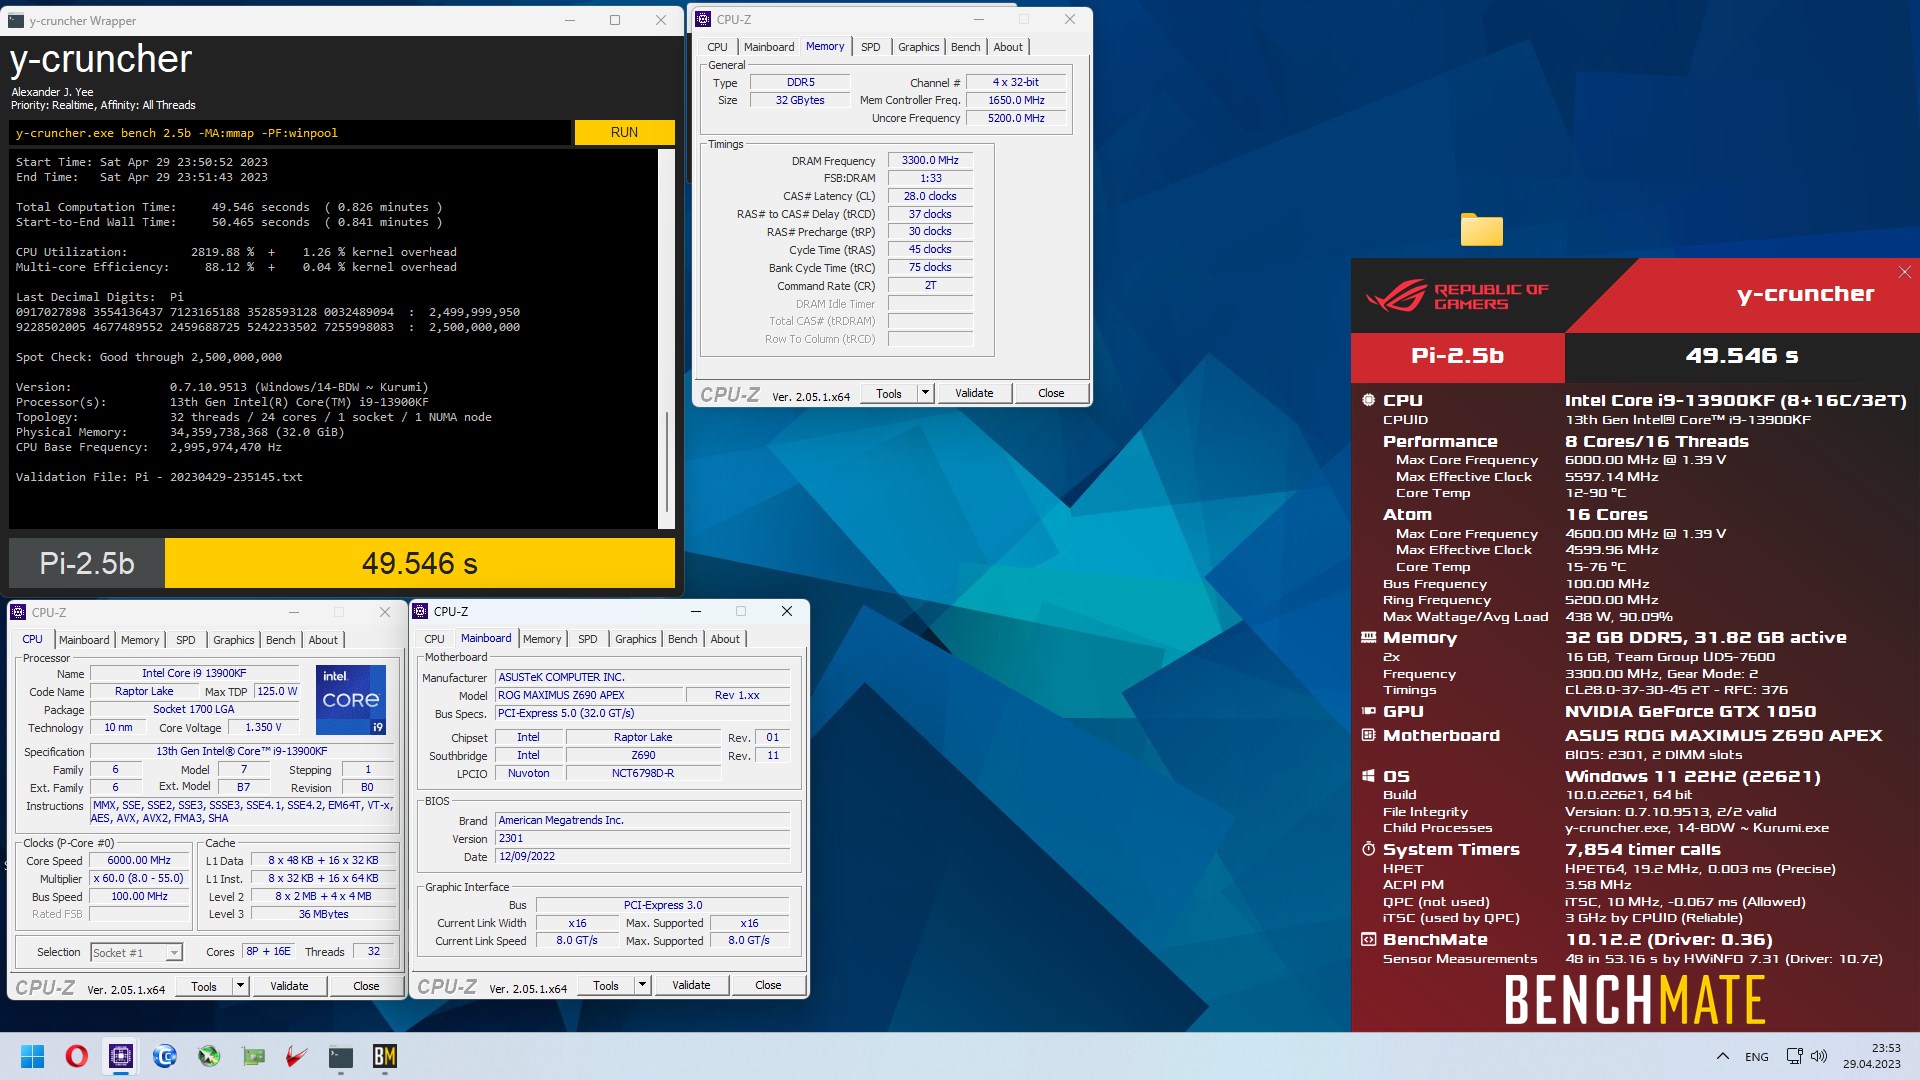Click the y-cruncher Wrapper title bar icon
The width and height of the screenshot is (1920, 1080).
pos(16,20)
